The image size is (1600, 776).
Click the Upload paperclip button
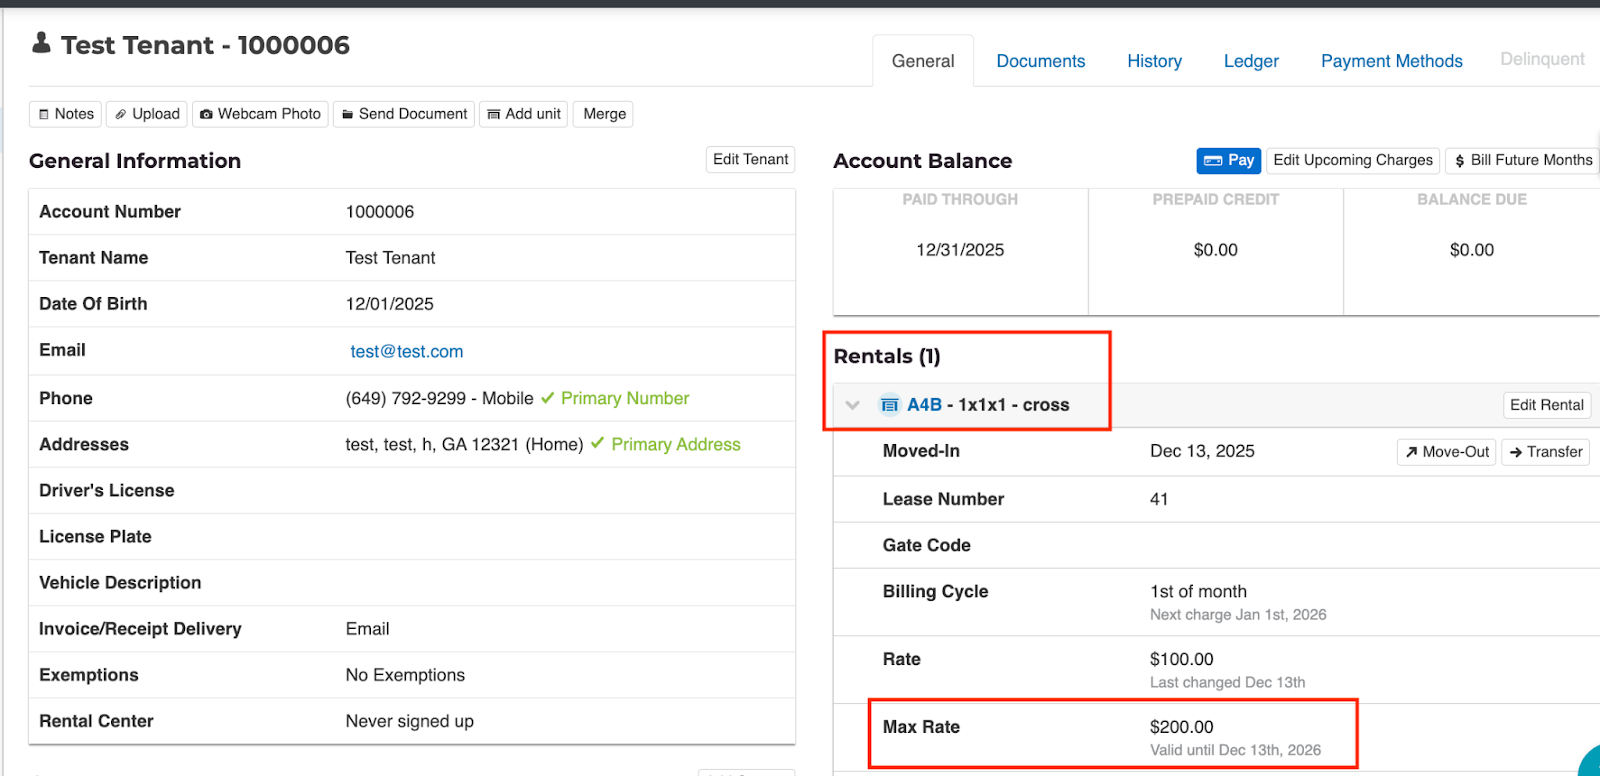(147, 114)
